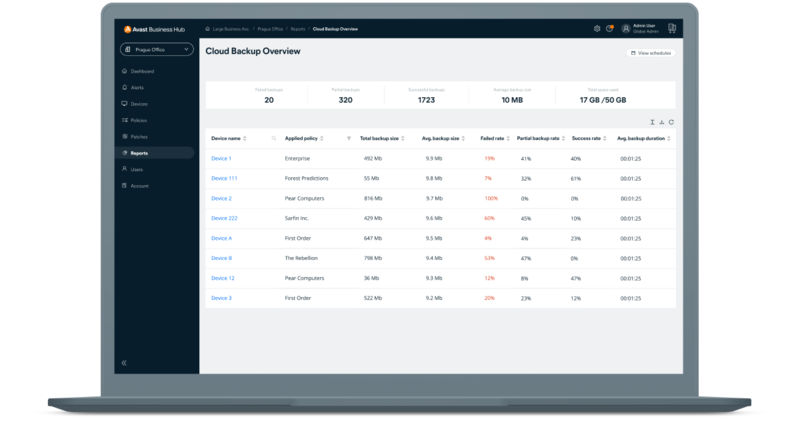Click the refresh icon above the table
The image size is (800, 421).
point(672,122)
